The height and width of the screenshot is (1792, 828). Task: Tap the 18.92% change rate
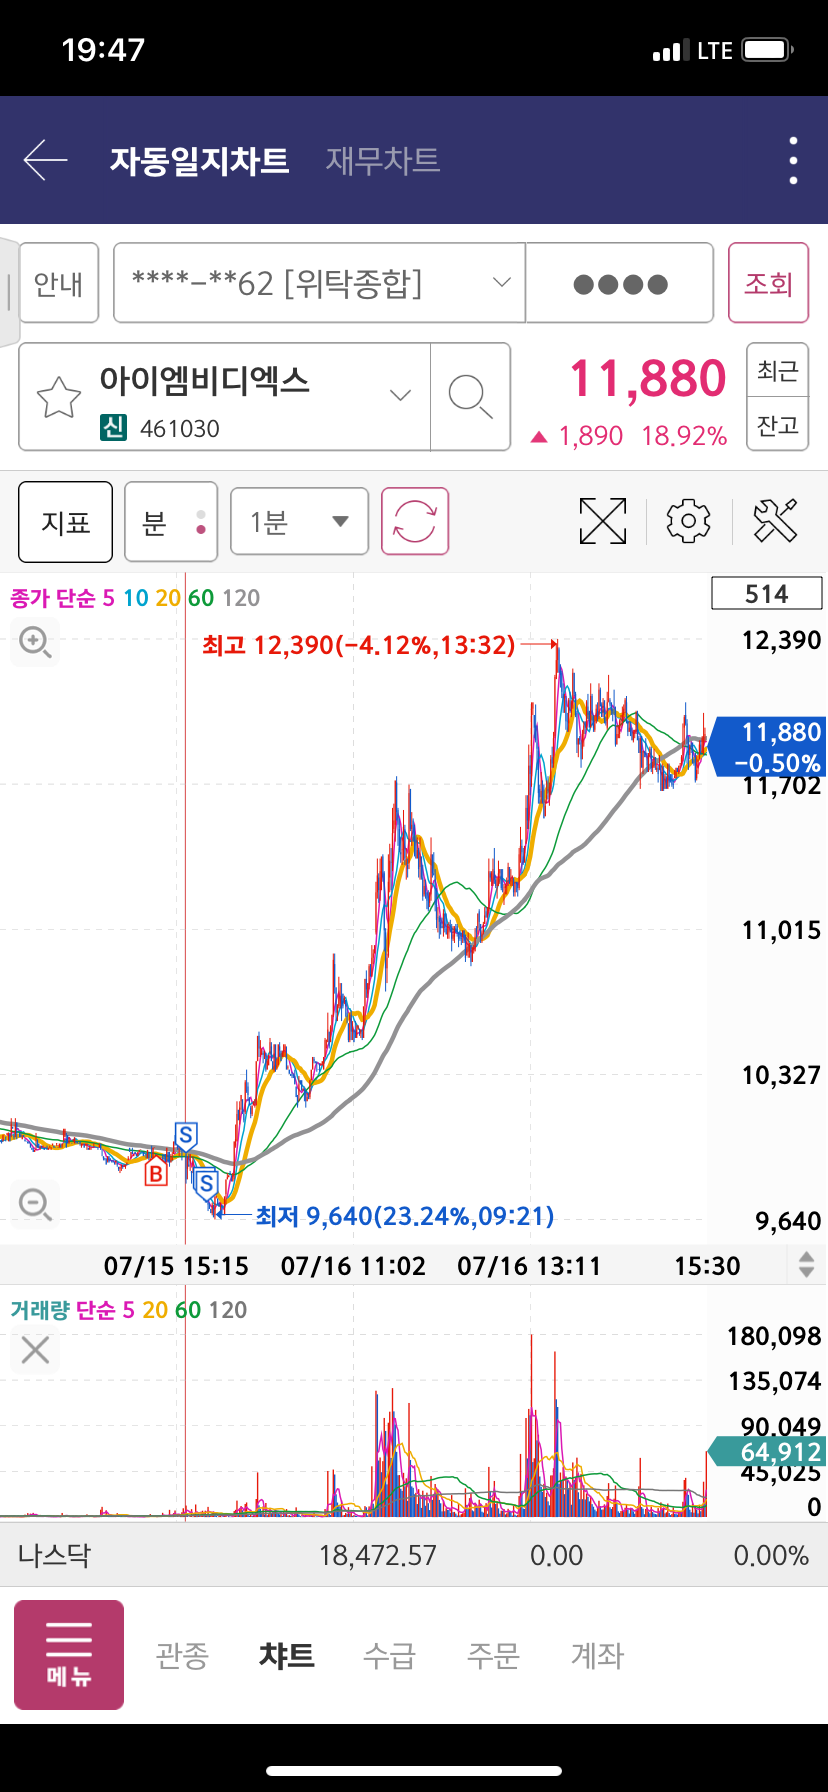tap(684, 436)
